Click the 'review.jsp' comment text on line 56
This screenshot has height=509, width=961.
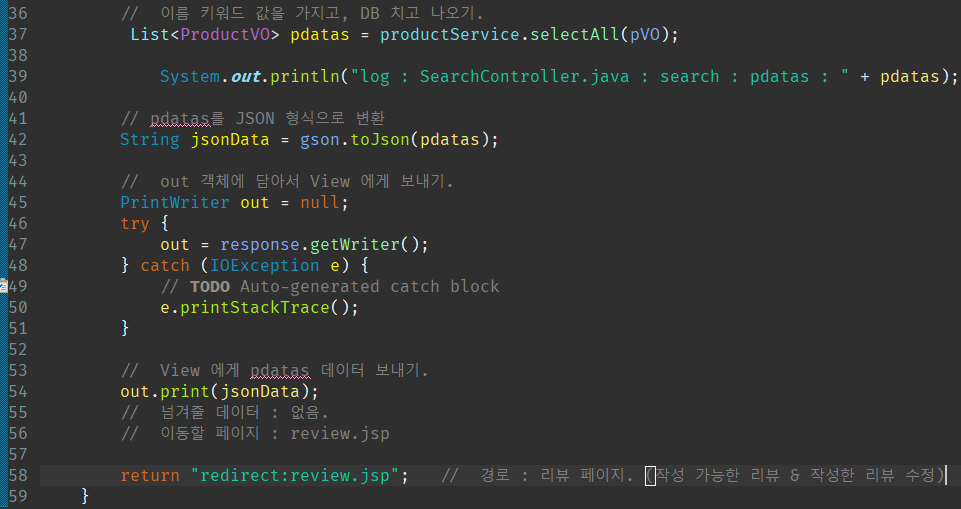pyautogui.click(x=340, y=434)
